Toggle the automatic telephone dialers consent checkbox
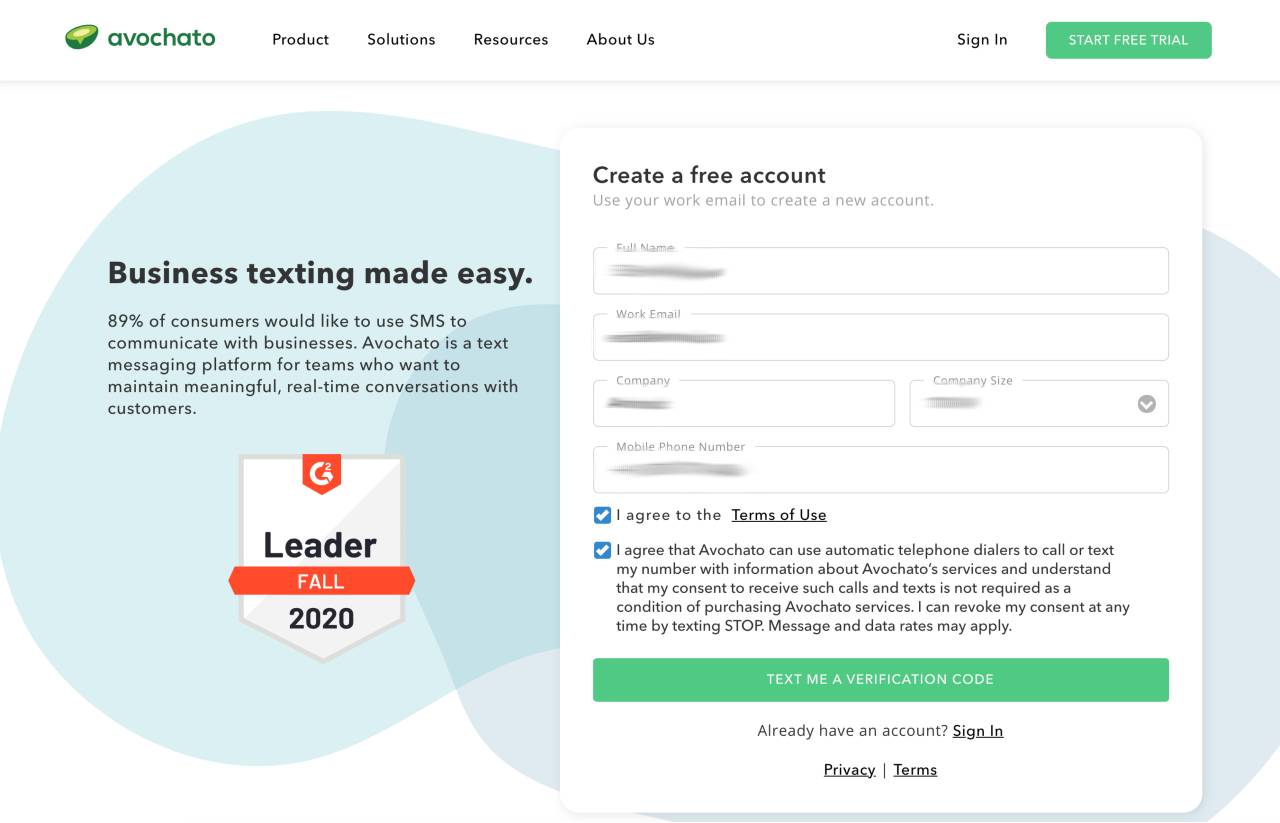Image resolution: width=1280 pixels, height=823 pixels. (x=602, y=550)
